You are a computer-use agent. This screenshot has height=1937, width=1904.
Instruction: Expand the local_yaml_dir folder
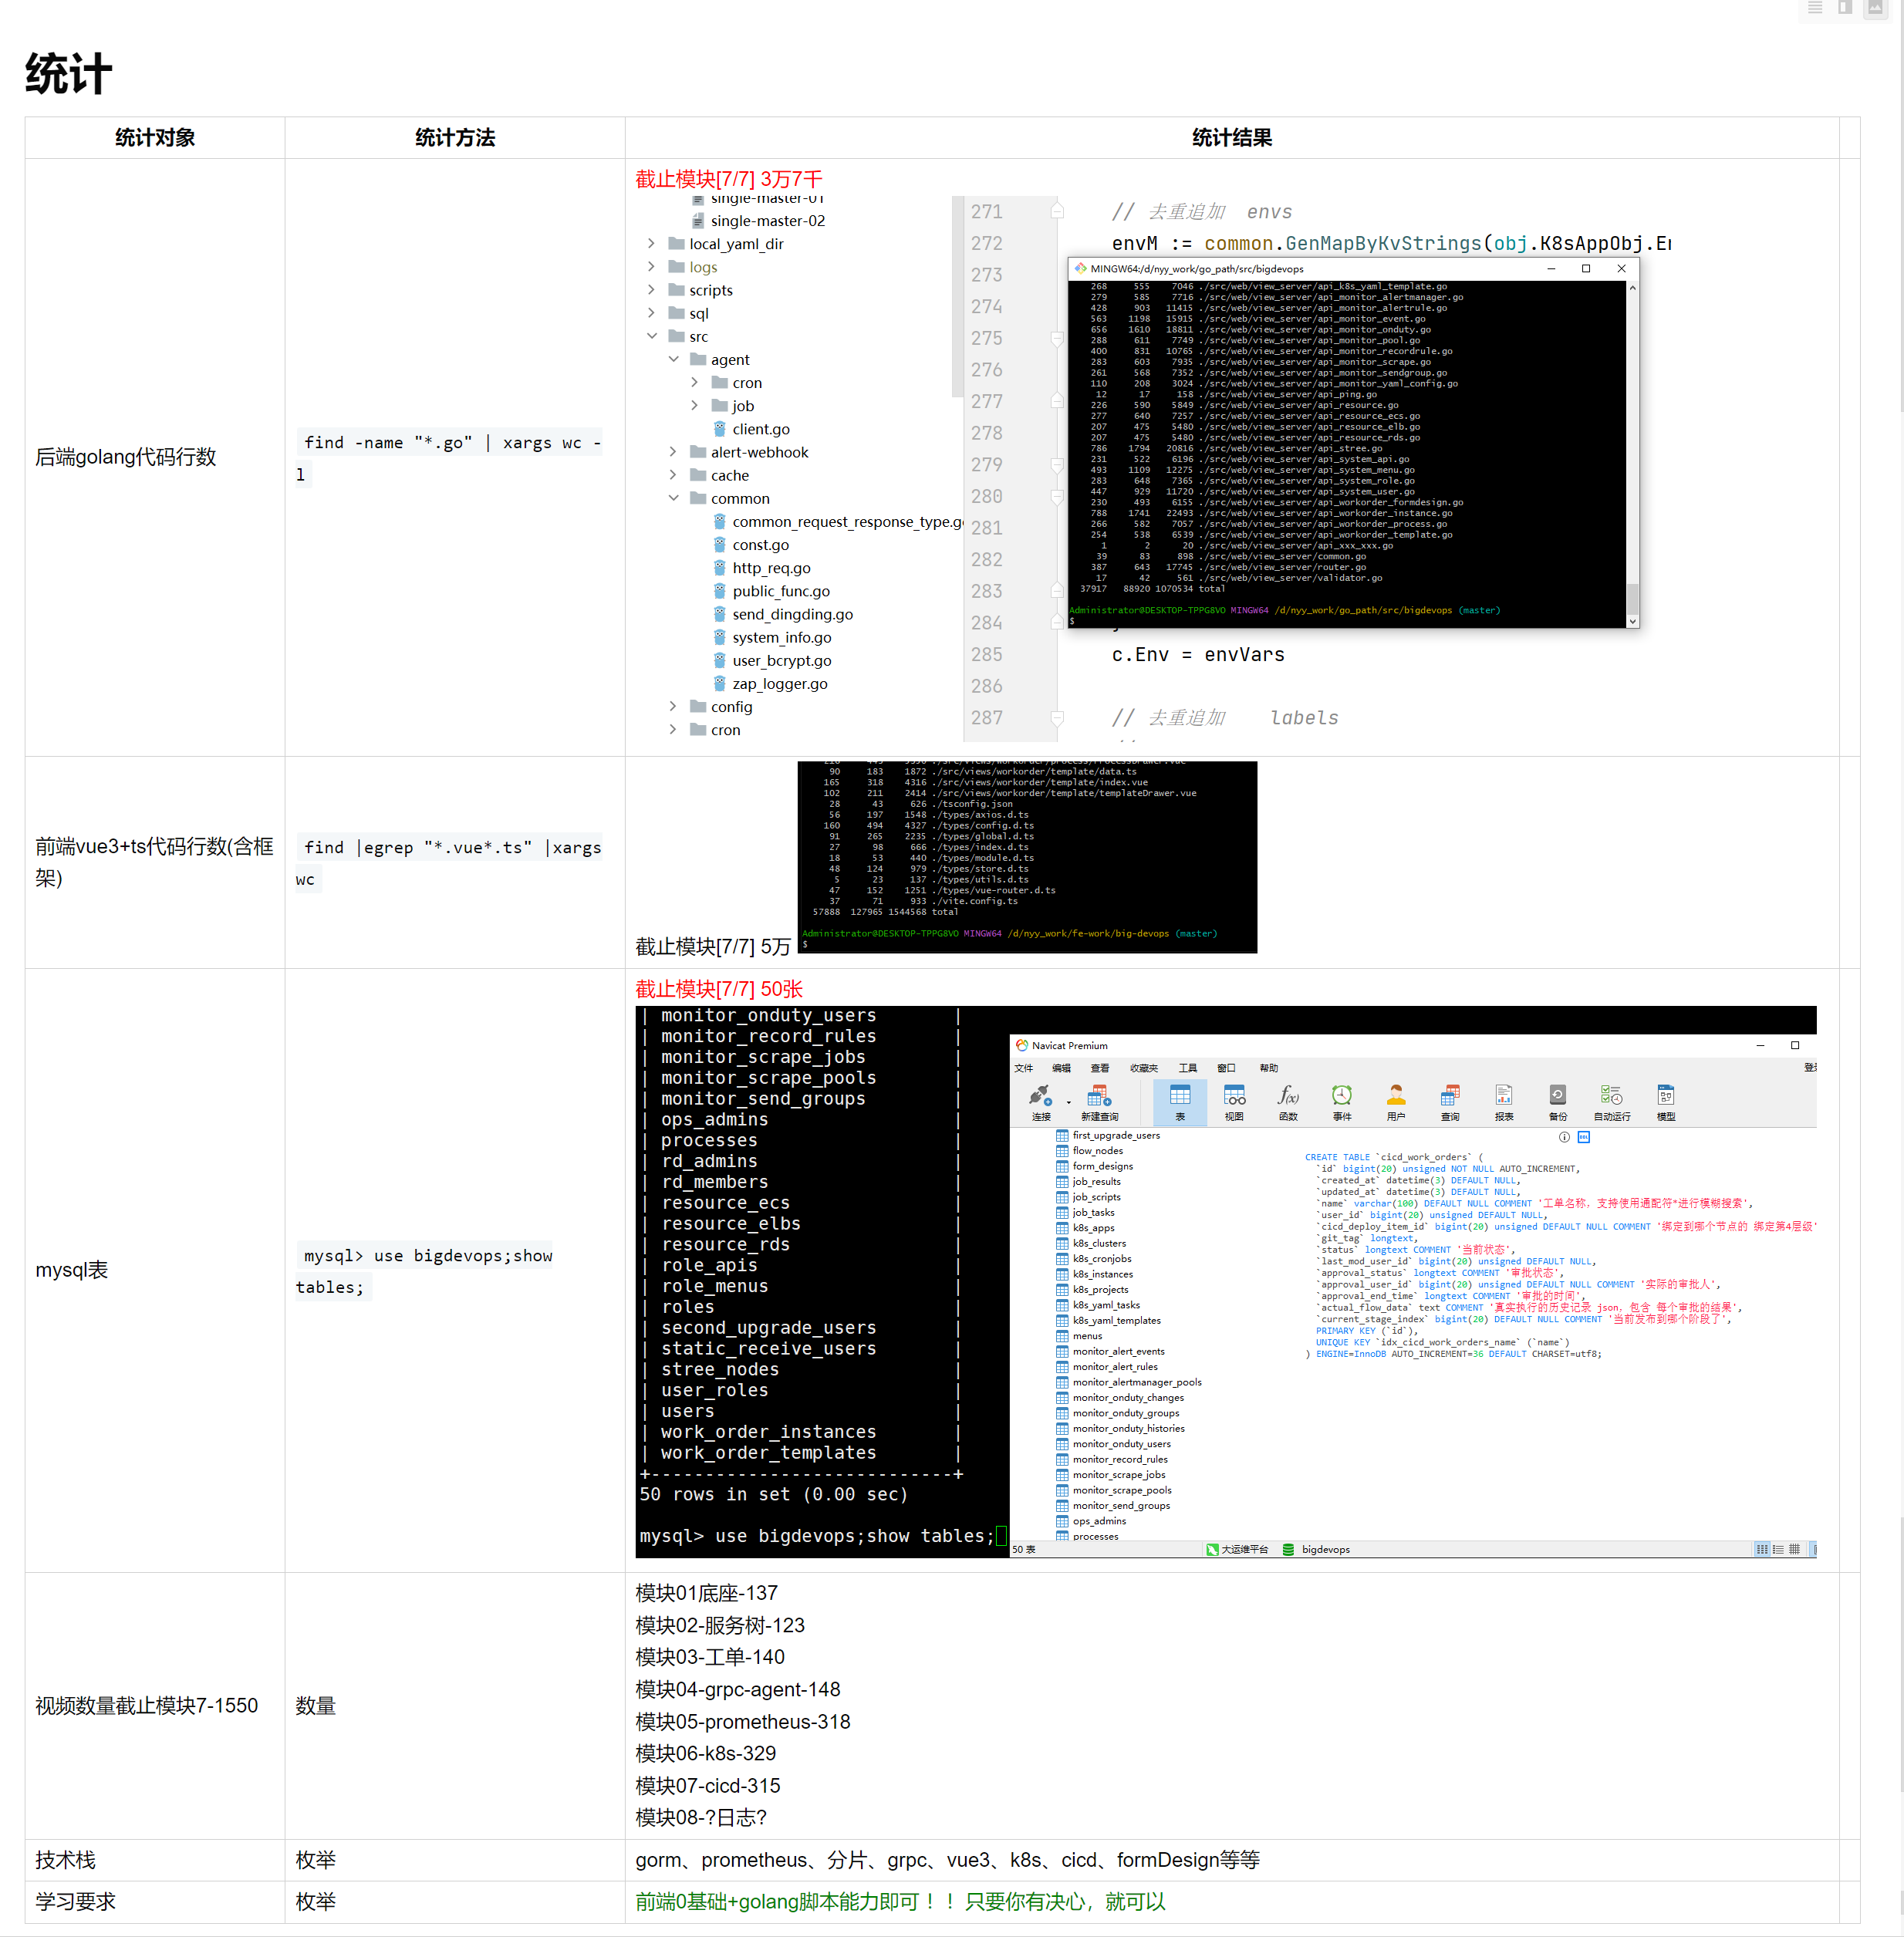click(x=651, y=243)
